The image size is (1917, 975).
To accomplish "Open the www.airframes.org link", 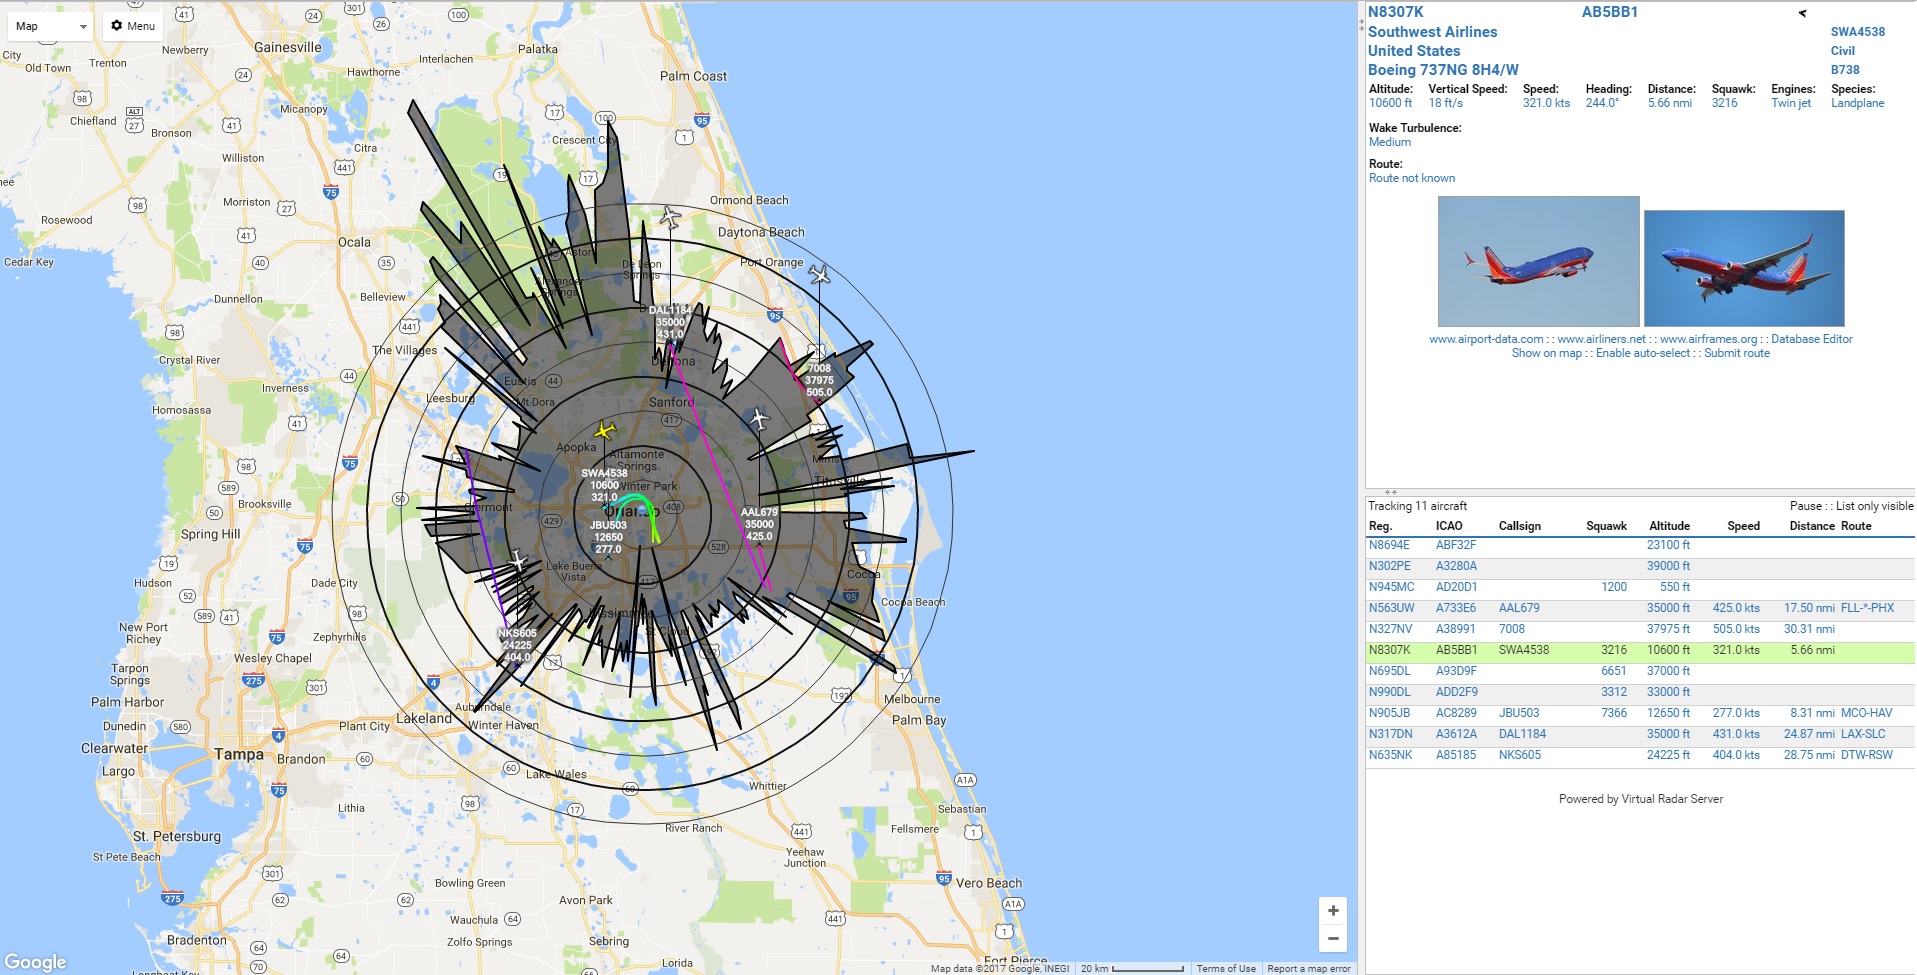I will tap(1708, 339).
